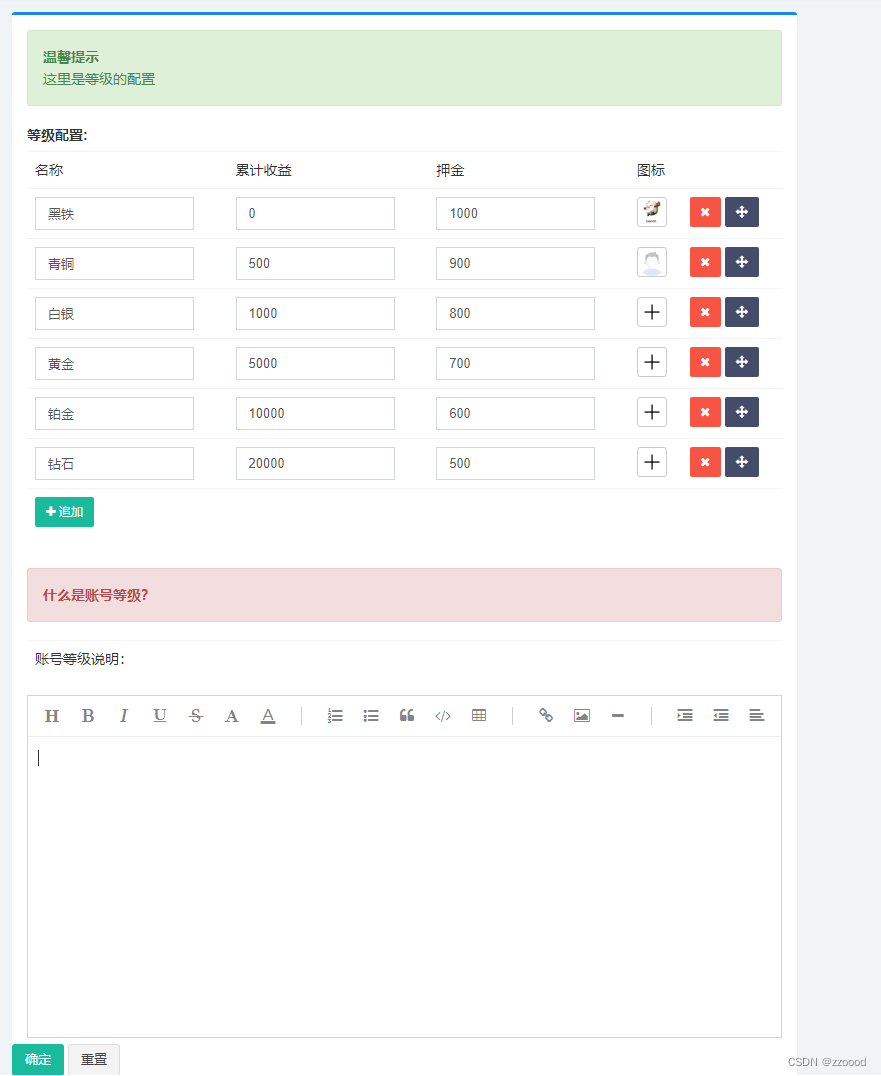Insert a horizontal rule in the editor
This screenshot has width=881, height=1076.
pos(617,715)
